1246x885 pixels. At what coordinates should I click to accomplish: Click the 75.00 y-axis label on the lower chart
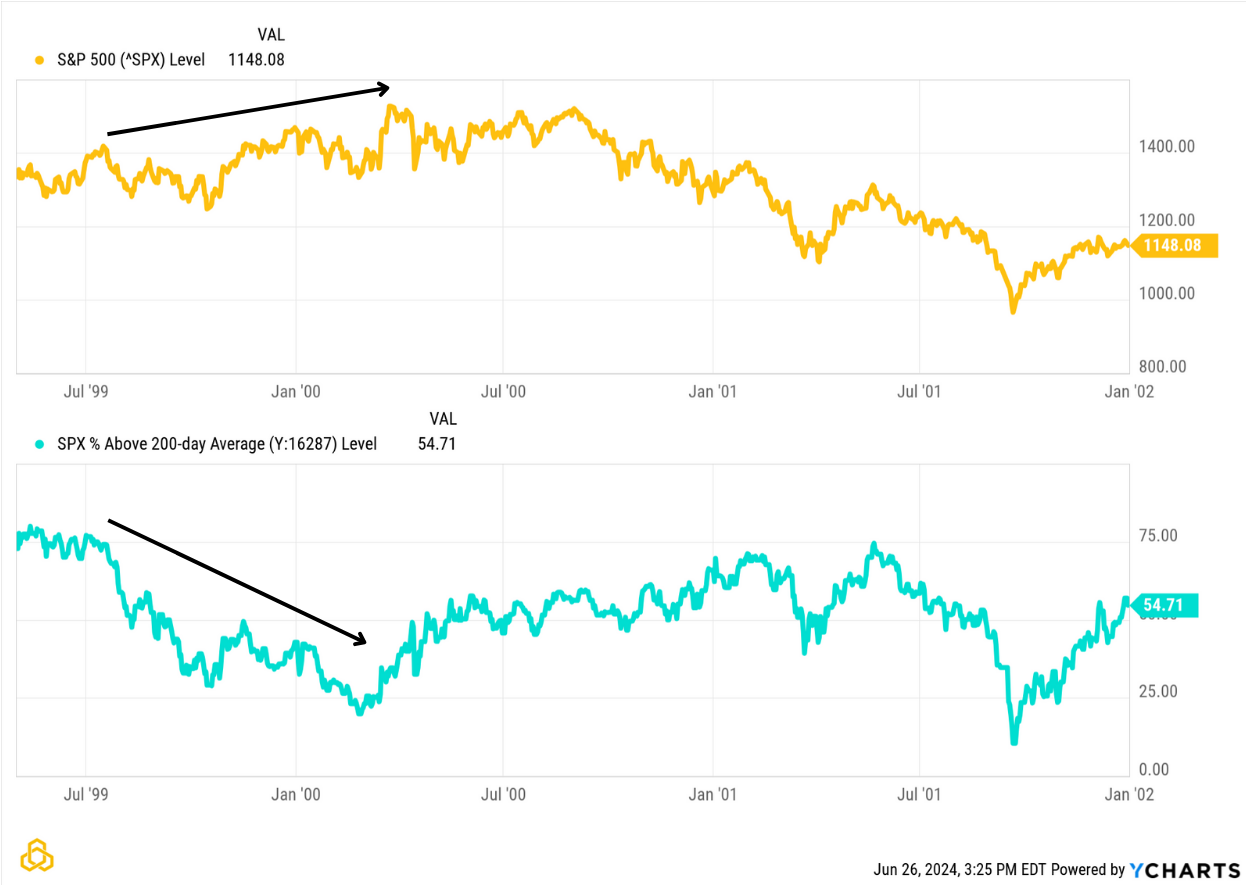click(1160, 536)
